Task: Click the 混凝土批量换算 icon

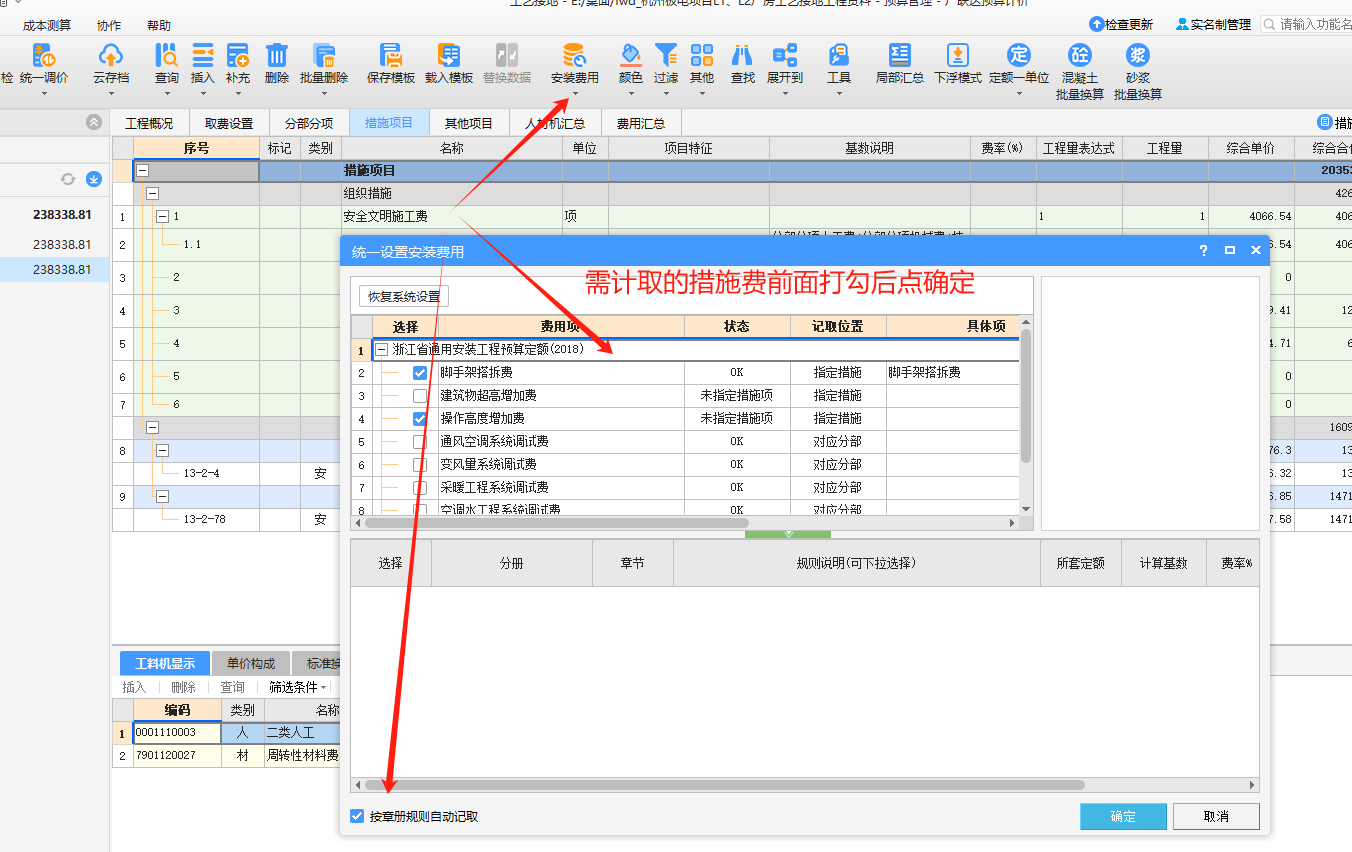Action: tap(1080, 56)
